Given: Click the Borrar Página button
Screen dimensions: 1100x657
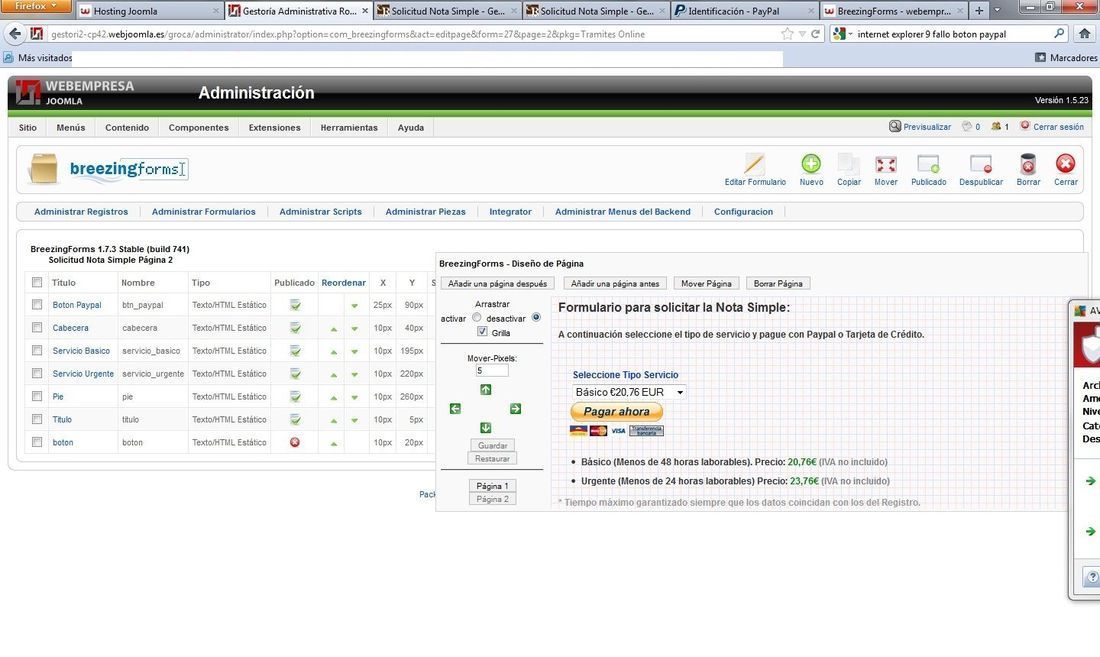Looking at the screenshot, I should pos(778,283).
